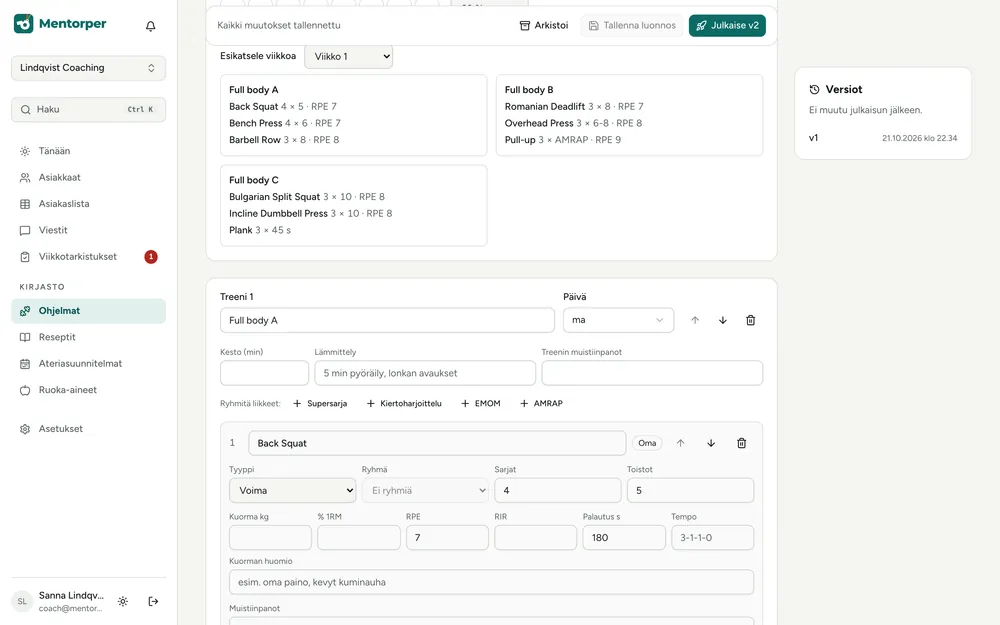1000x625 pixels.
Task: Open Ruoka-aineet in sidebar
Action: tap(89, 390)
